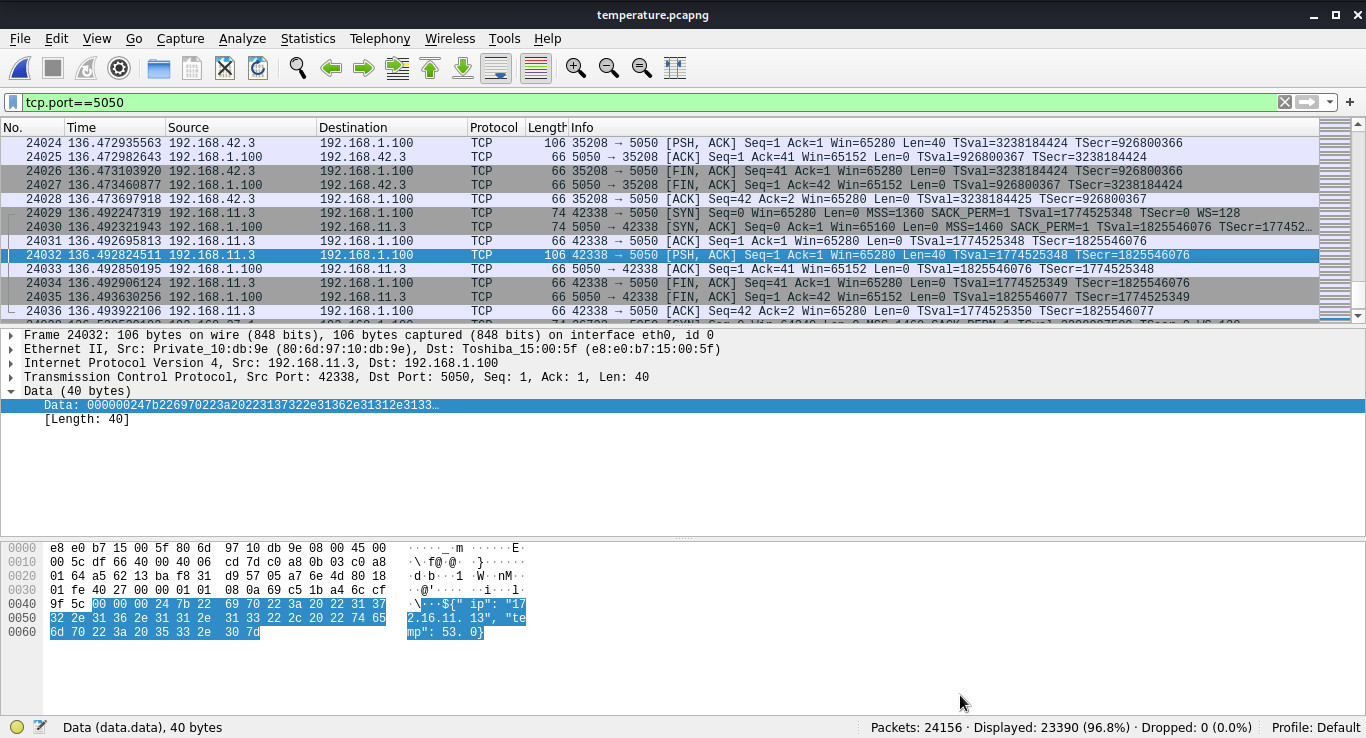Click the Profile: Default status label
The height and width of the screenshot is (738, 1366).
point(1315,727)
